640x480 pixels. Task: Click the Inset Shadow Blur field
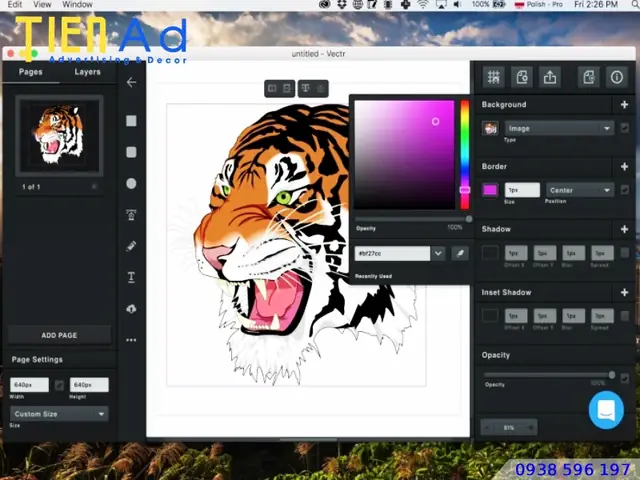573,316
